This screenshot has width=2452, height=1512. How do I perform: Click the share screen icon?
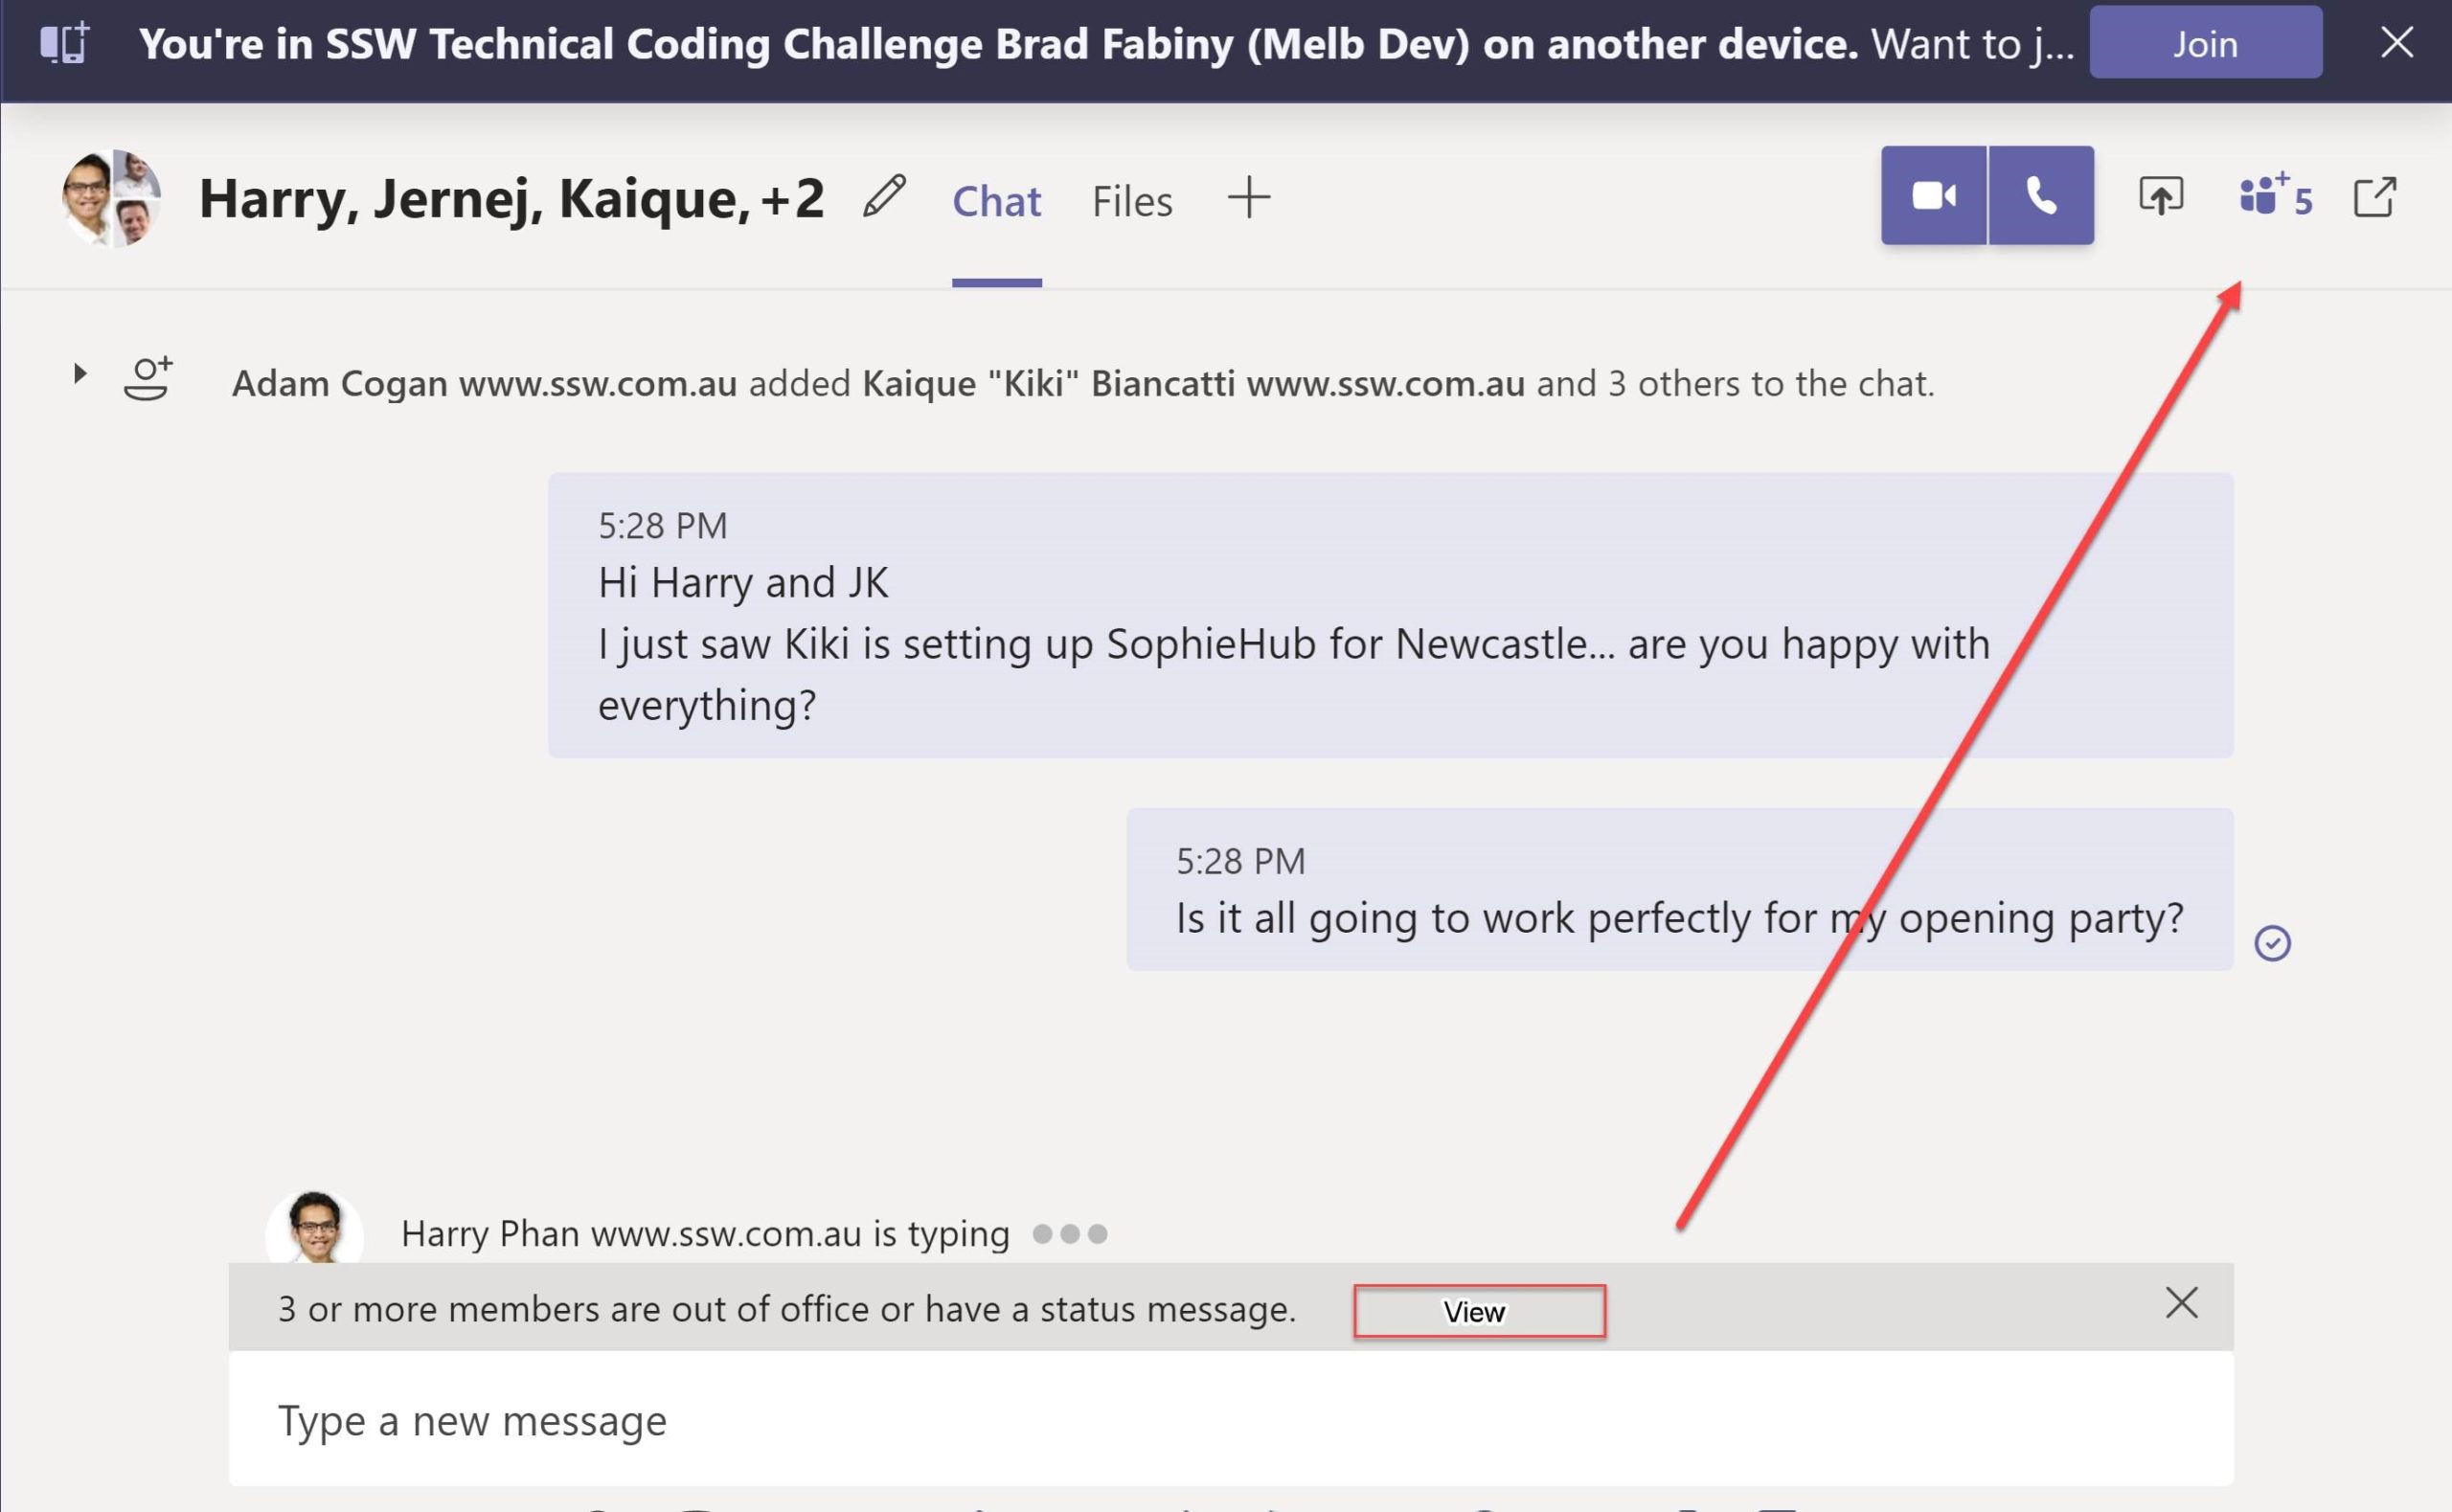[2160, 196]
